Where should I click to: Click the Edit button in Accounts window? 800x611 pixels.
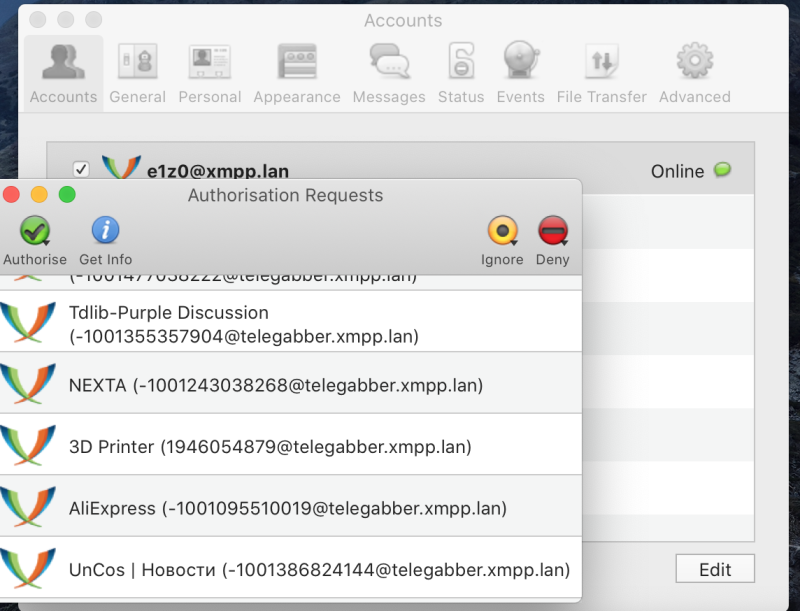point(715,569)
